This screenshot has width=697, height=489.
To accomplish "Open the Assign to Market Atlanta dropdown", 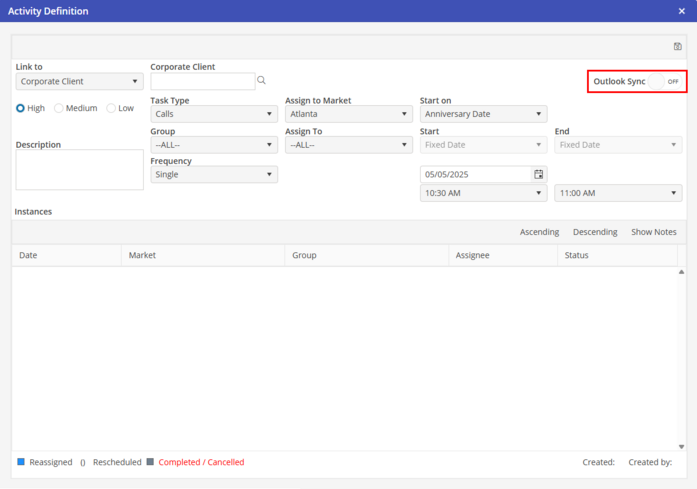I will coord(348,114).
